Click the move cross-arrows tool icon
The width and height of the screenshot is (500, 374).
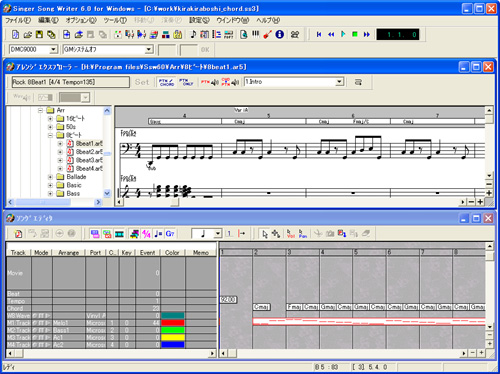(x=276, y=234)
